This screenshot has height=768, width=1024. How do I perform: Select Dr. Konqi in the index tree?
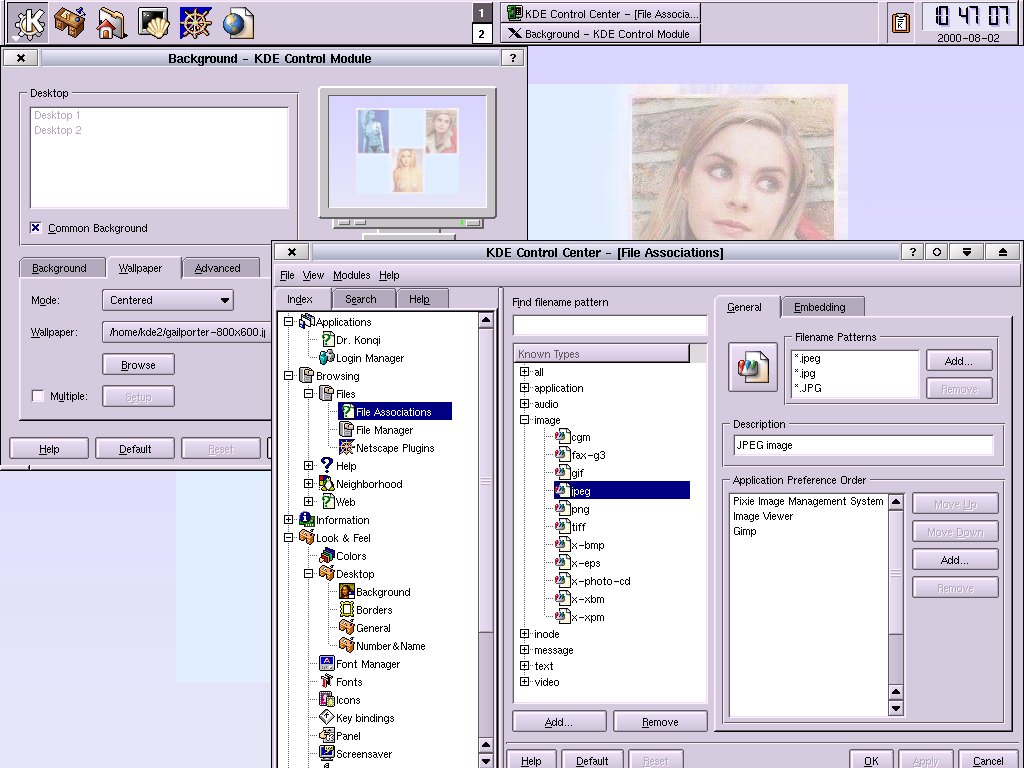point(358,340)
